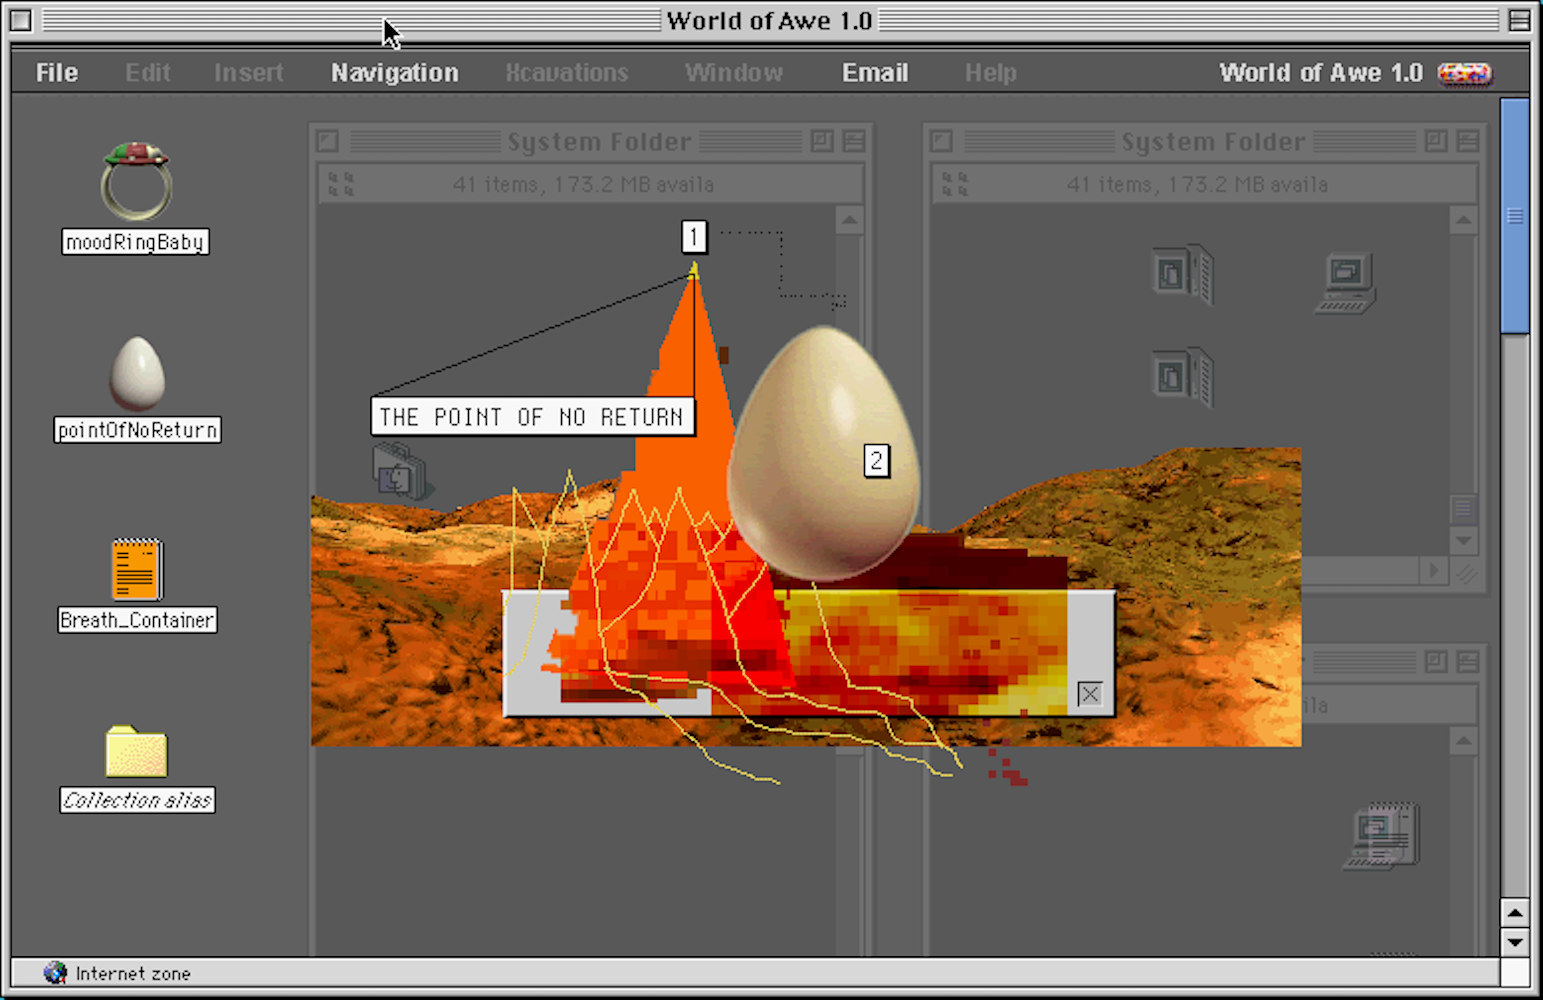The height and width of the screenshot is (1000, 1543).
Task: Open the File menu
Action: [57, 73]
